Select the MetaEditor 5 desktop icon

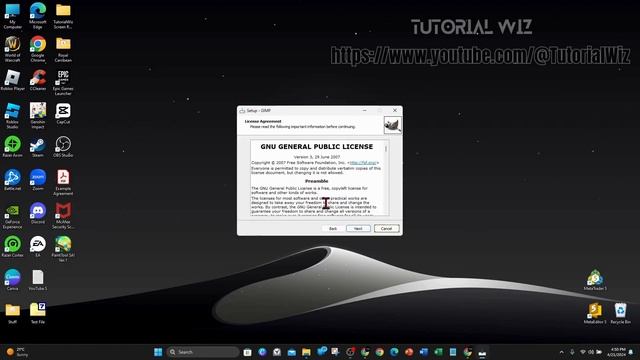(x=595, y=313)
